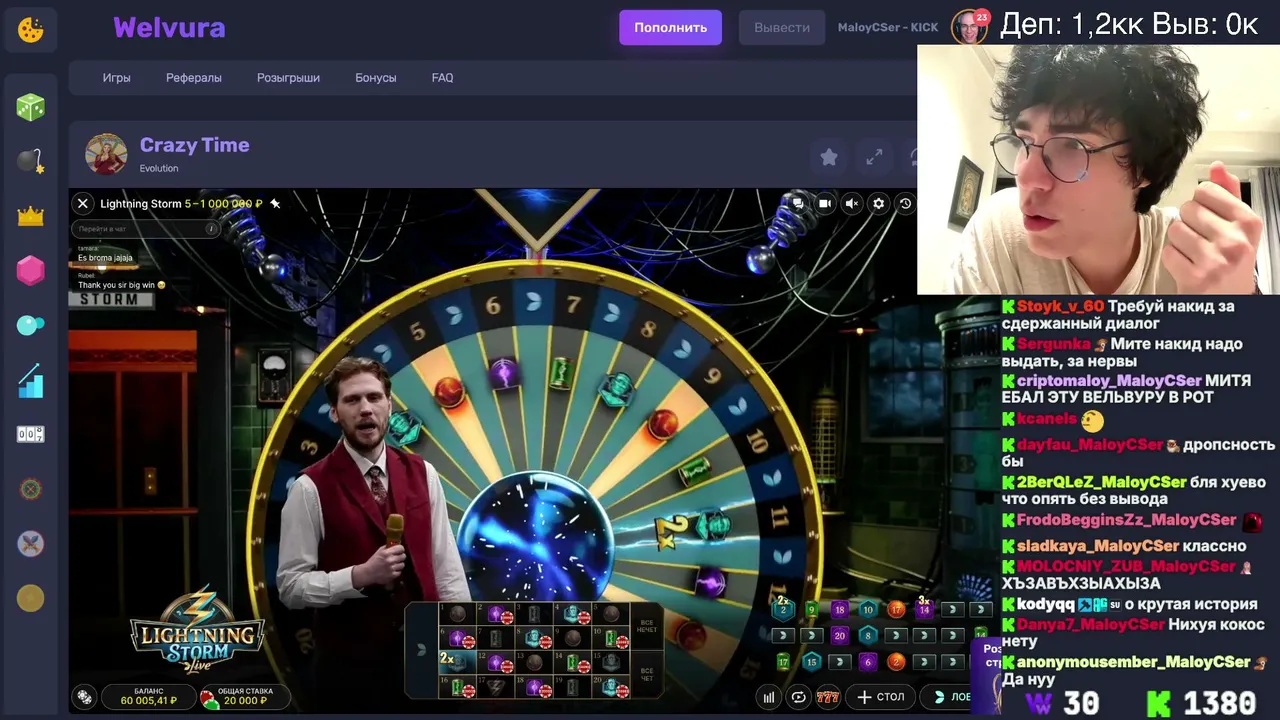Click the repeat bet arrows icon

[798, 697]
